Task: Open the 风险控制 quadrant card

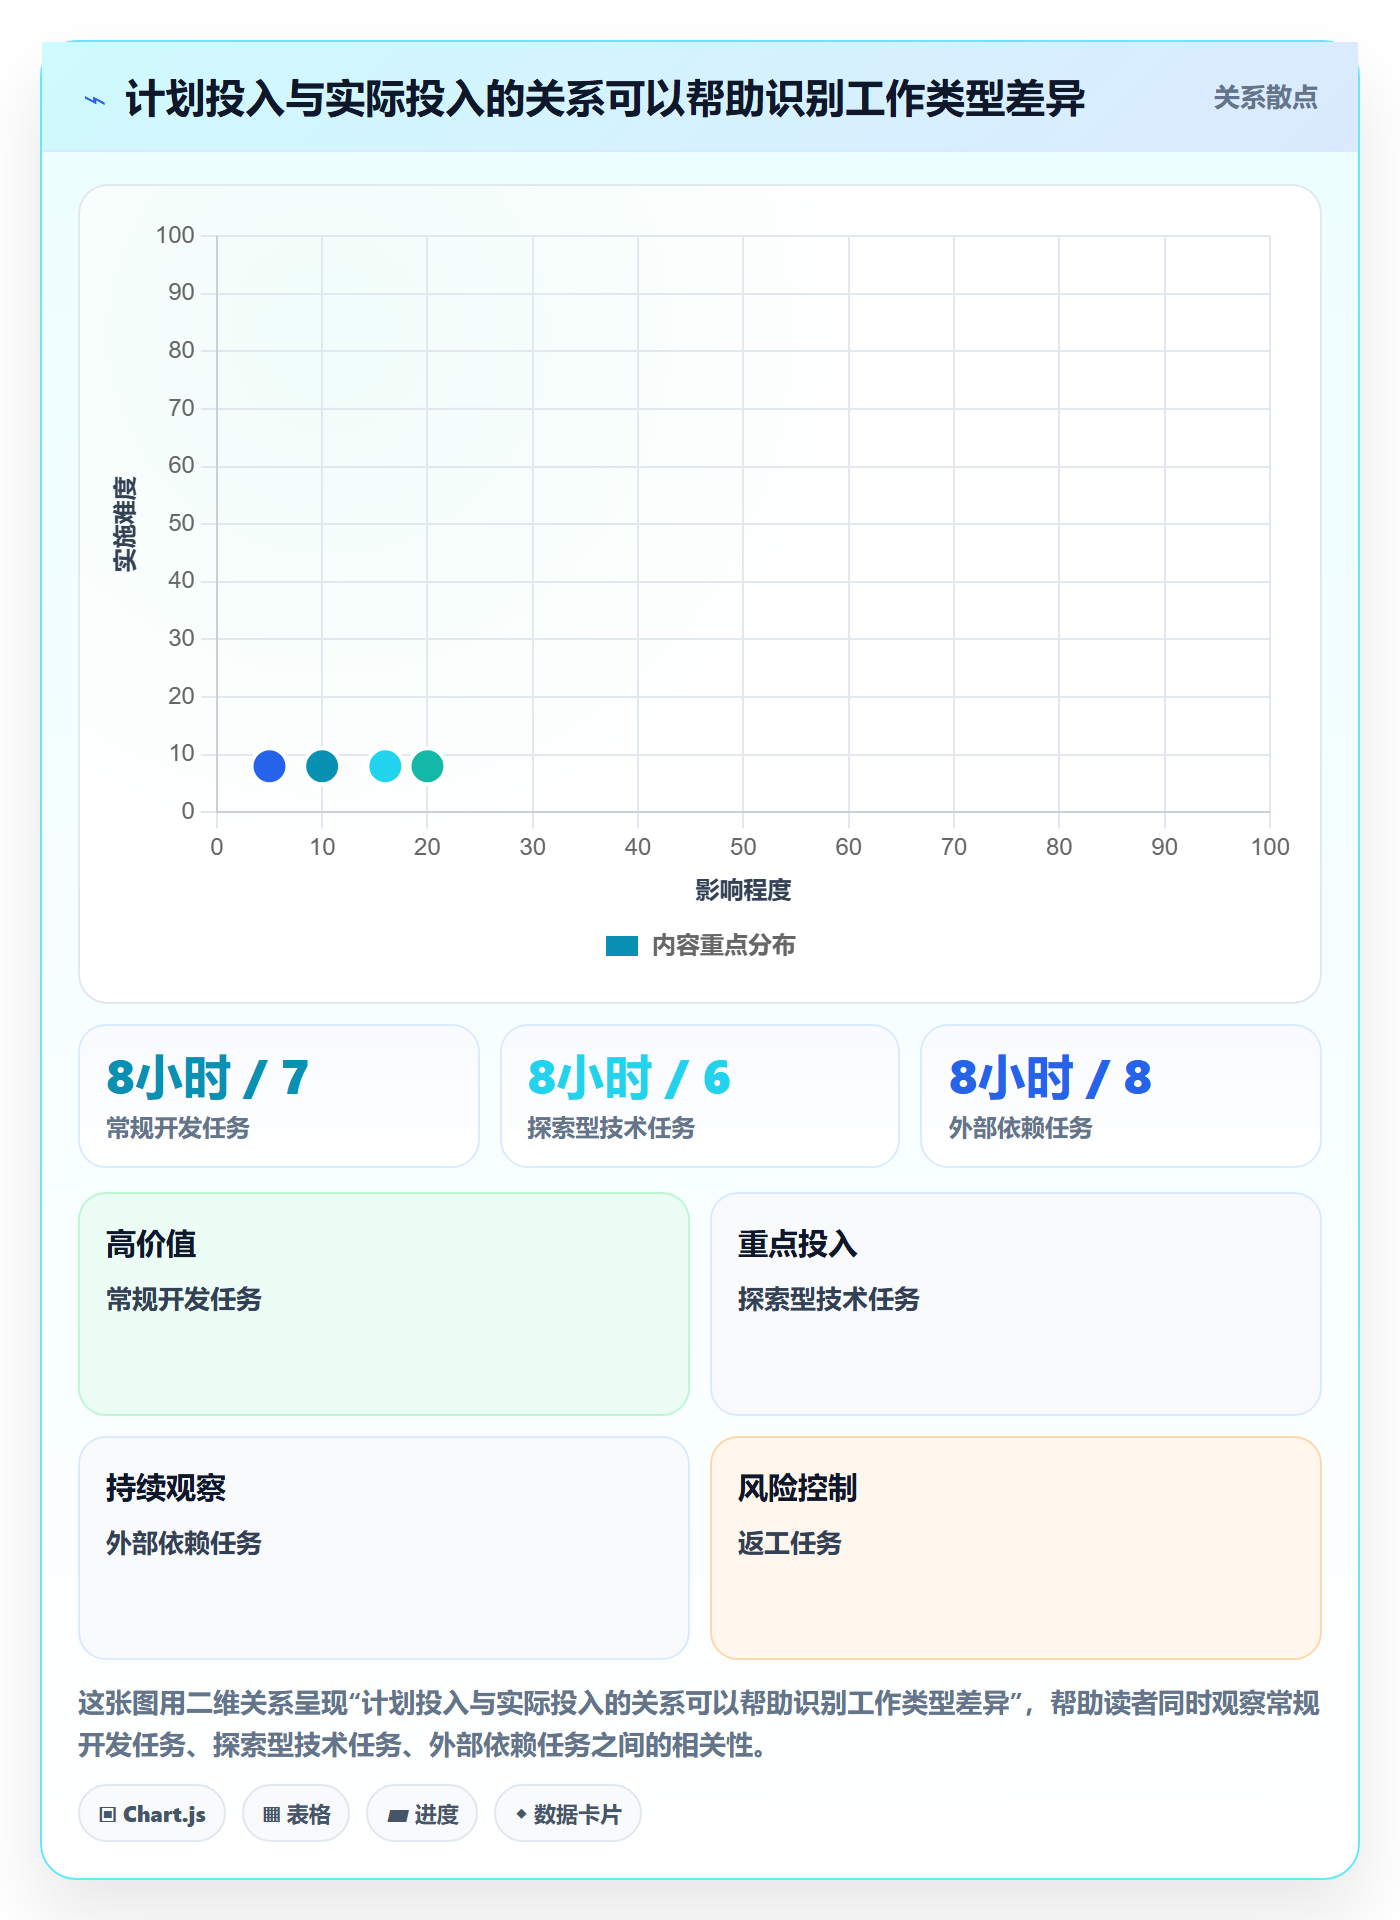Action: (x=1016, y=1548)
